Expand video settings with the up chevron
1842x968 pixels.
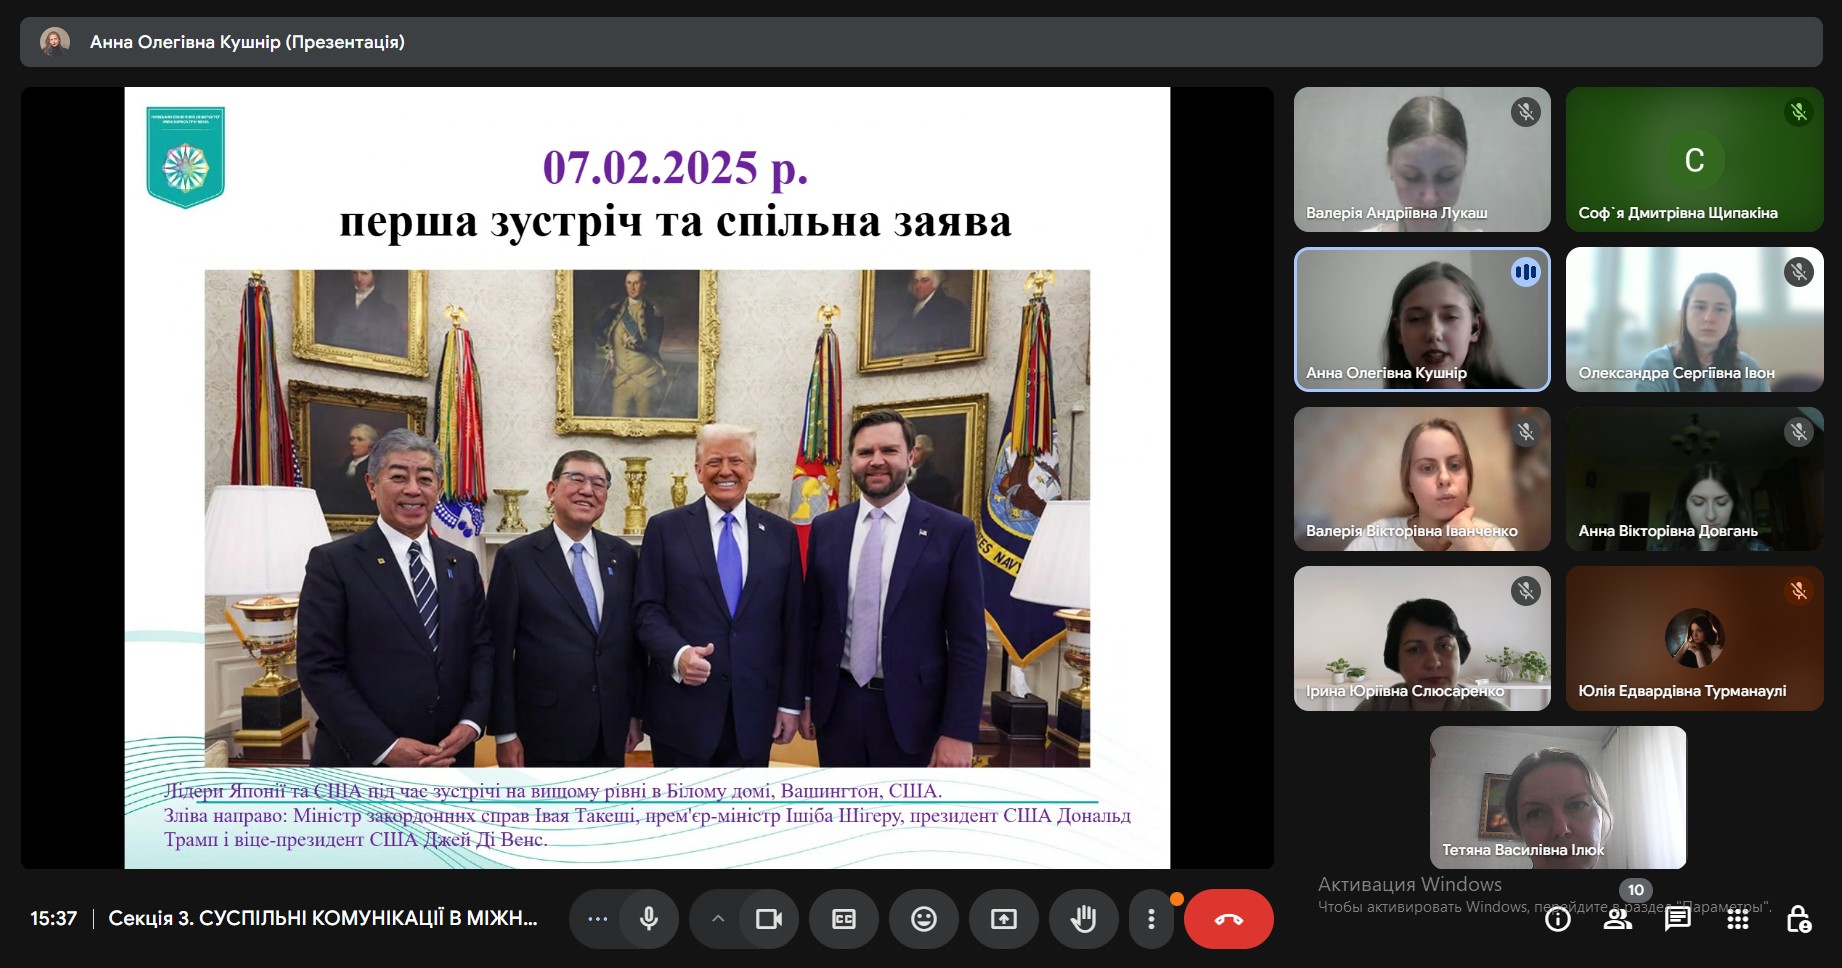(x=717, y=919)
